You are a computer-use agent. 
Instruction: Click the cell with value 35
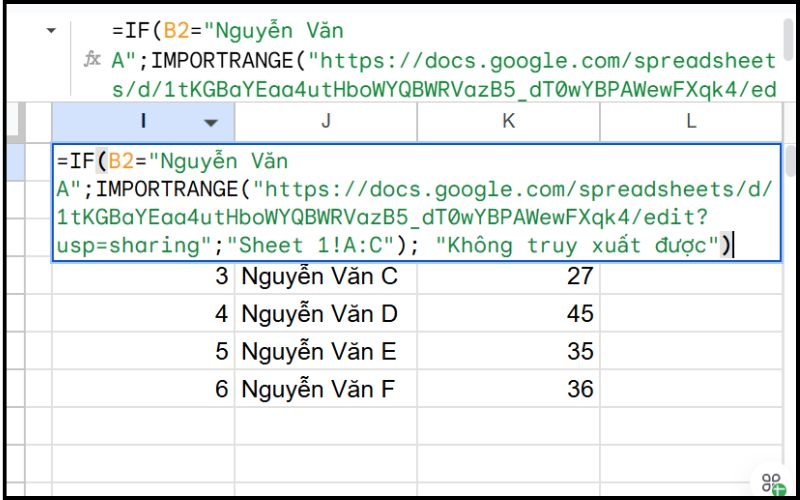(x=509, y=352)
